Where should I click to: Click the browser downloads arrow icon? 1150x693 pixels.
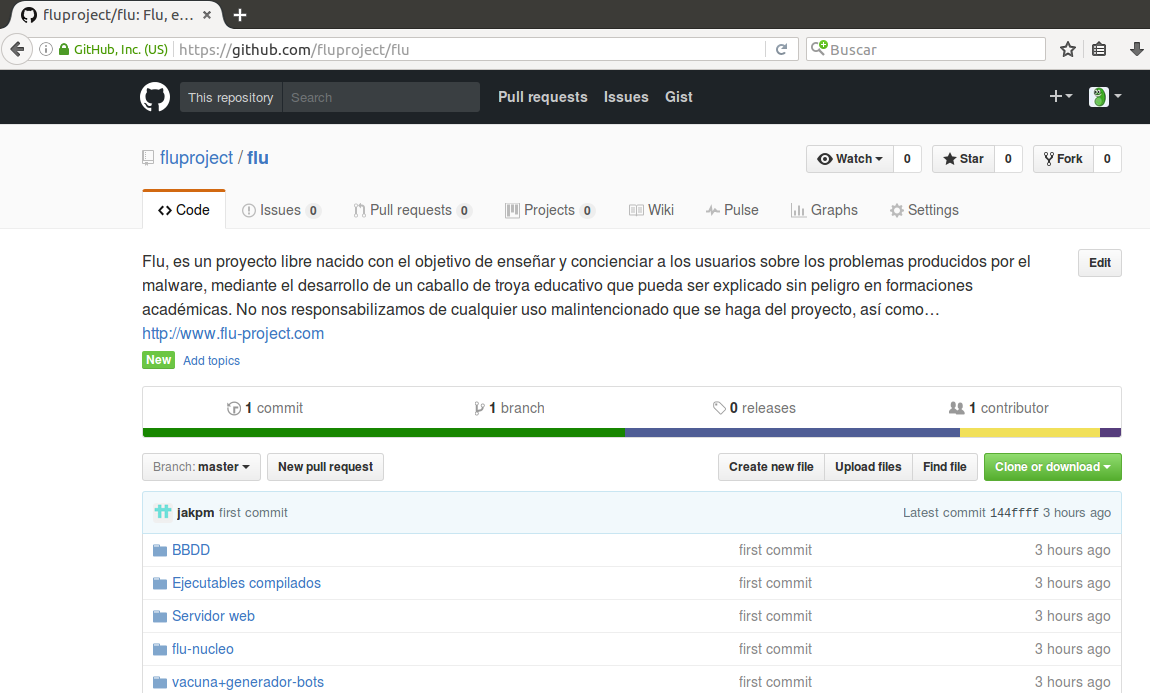pyautogui.click(x=1137, y=48)
